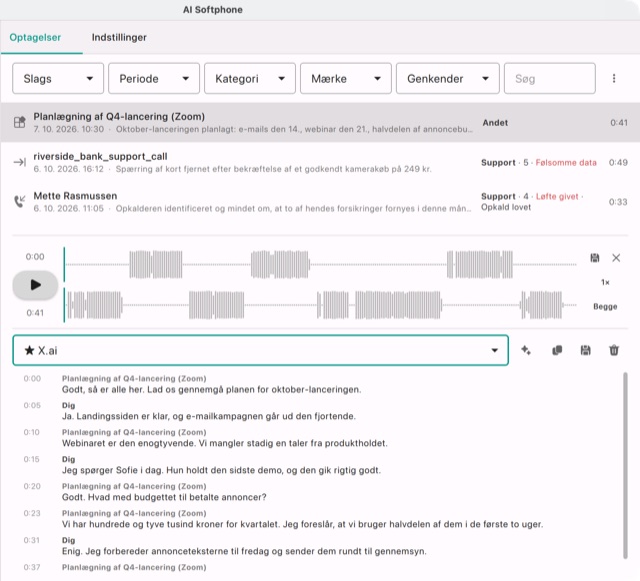Click the Opkald lovet tag
640x581 pixels.
pos(506,207)
